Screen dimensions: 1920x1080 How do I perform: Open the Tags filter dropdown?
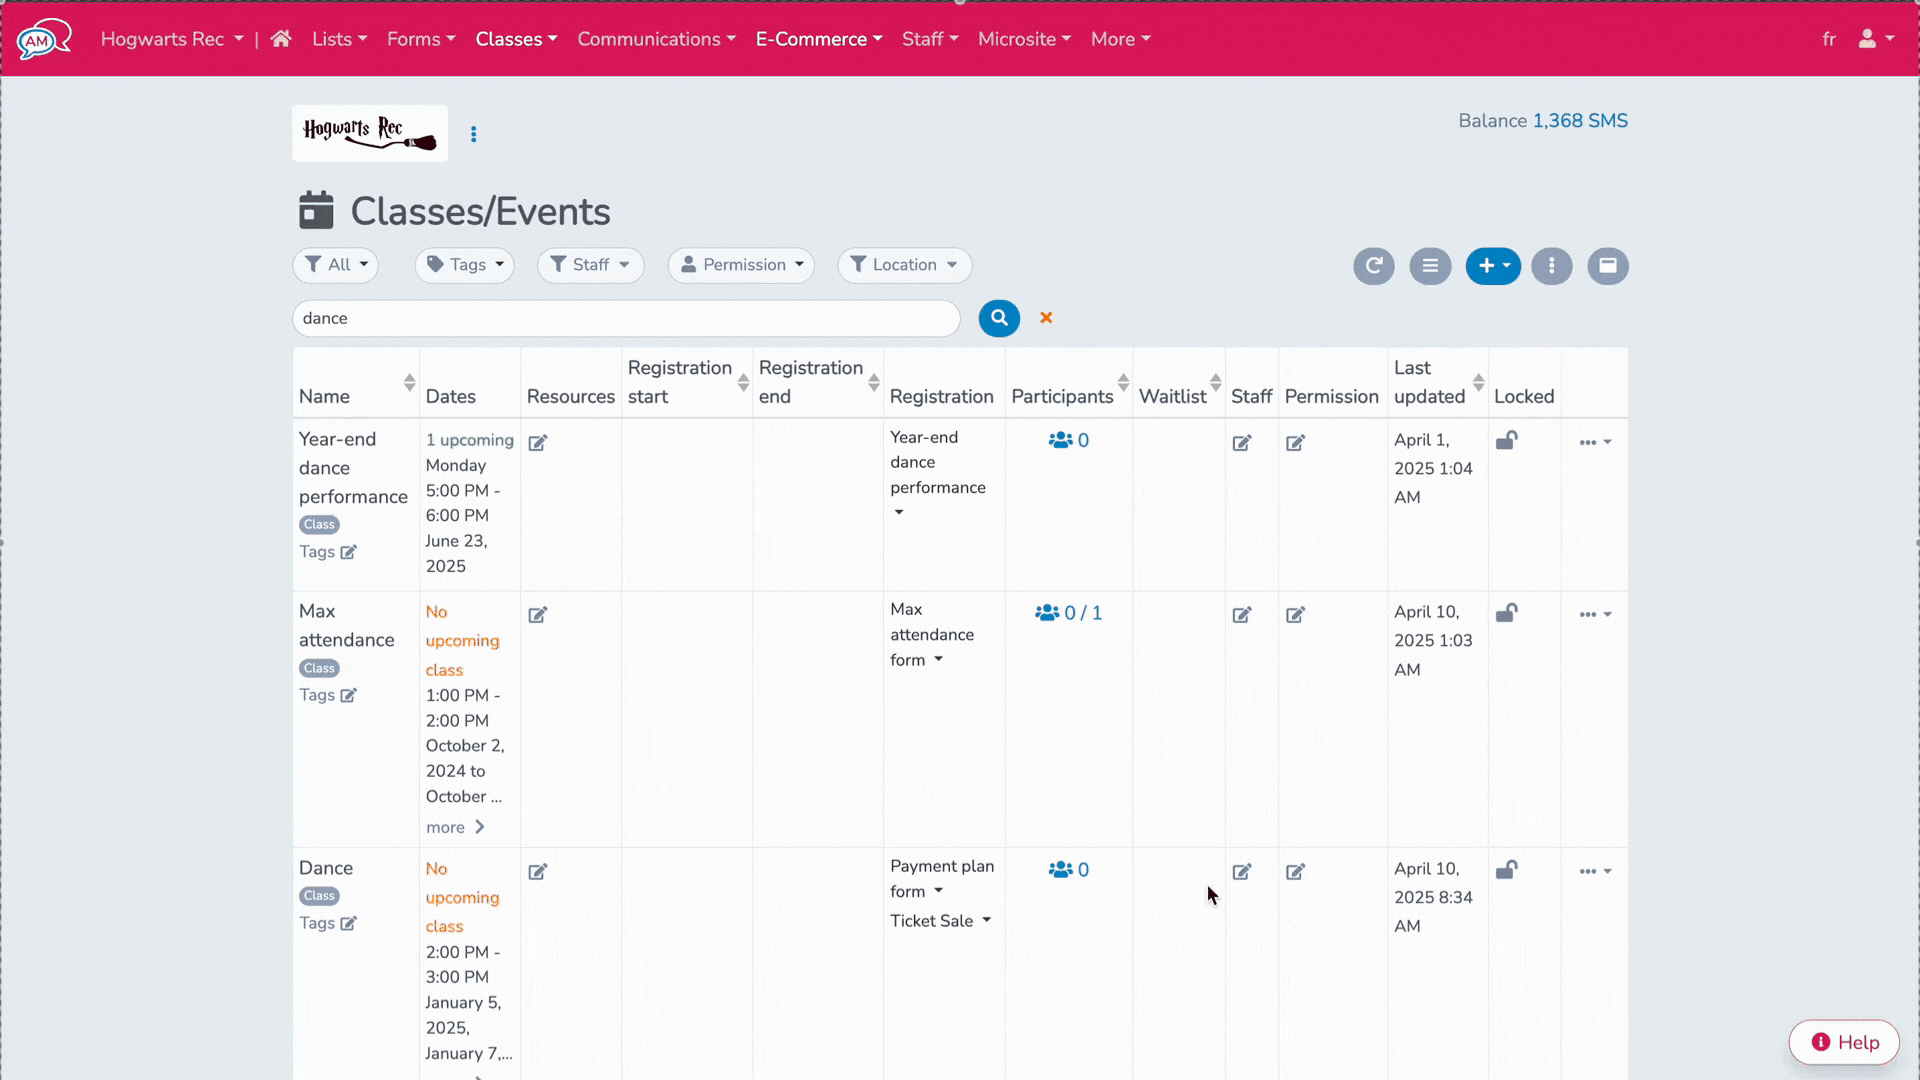click(464, 265)
